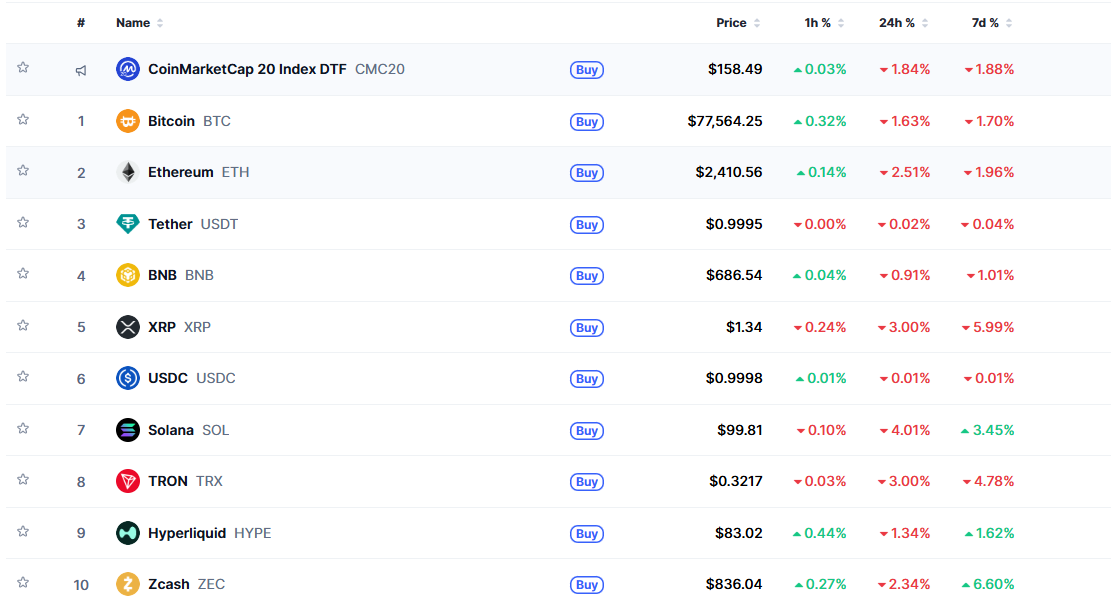The height and width of the screenshot is (609, 1111).
Task: Click Buy button for USDC
Action: tap(587, 379)
